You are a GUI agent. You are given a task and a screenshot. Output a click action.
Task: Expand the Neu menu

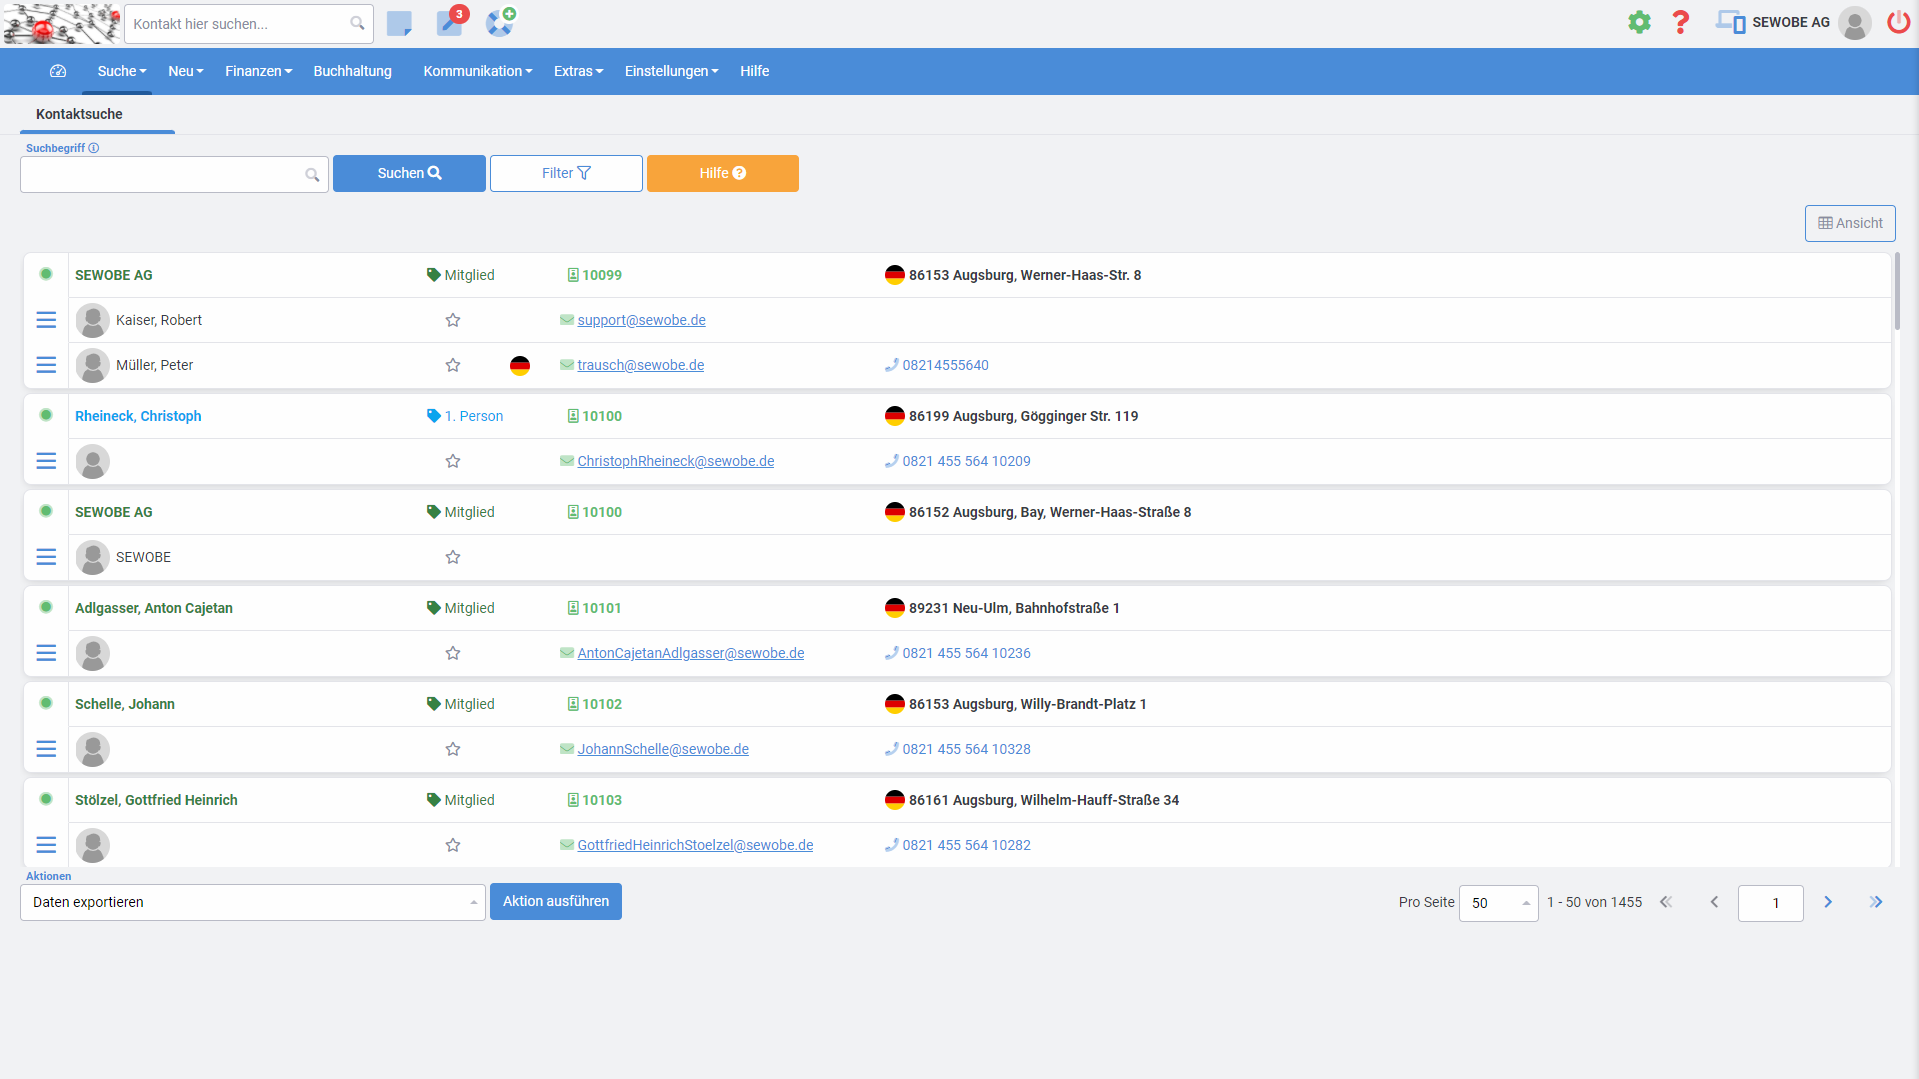186,71
